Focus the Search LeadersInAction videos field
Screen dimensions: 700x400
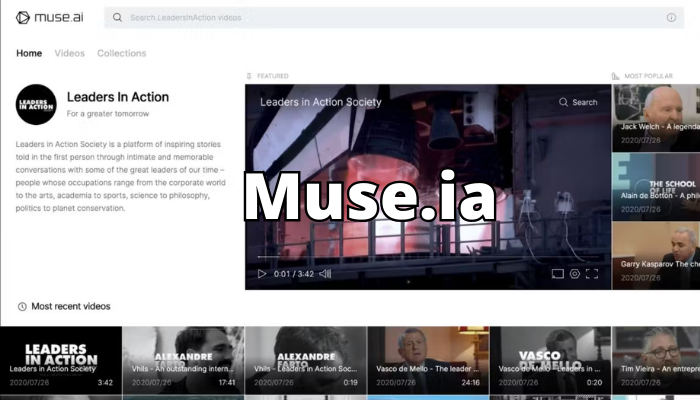[x=394, y=17]
